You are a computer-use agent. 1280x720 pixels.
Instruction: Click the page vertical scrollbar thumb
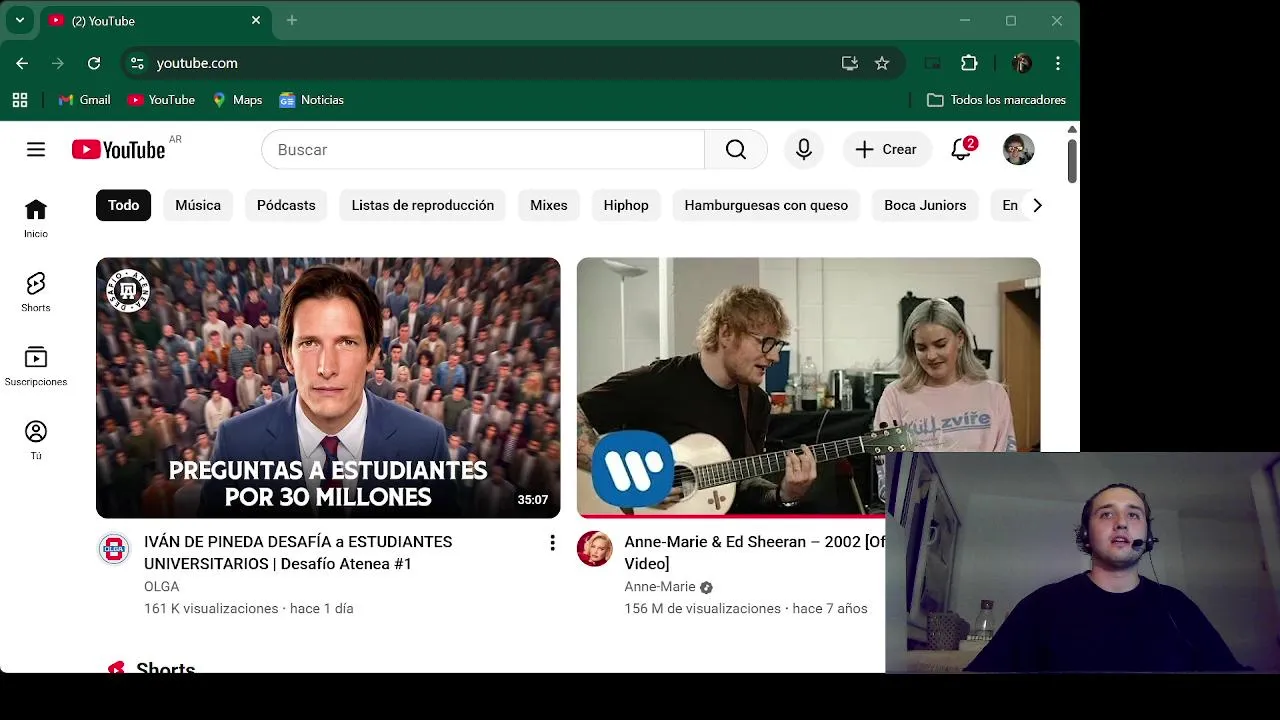(x=1072, y=161)
